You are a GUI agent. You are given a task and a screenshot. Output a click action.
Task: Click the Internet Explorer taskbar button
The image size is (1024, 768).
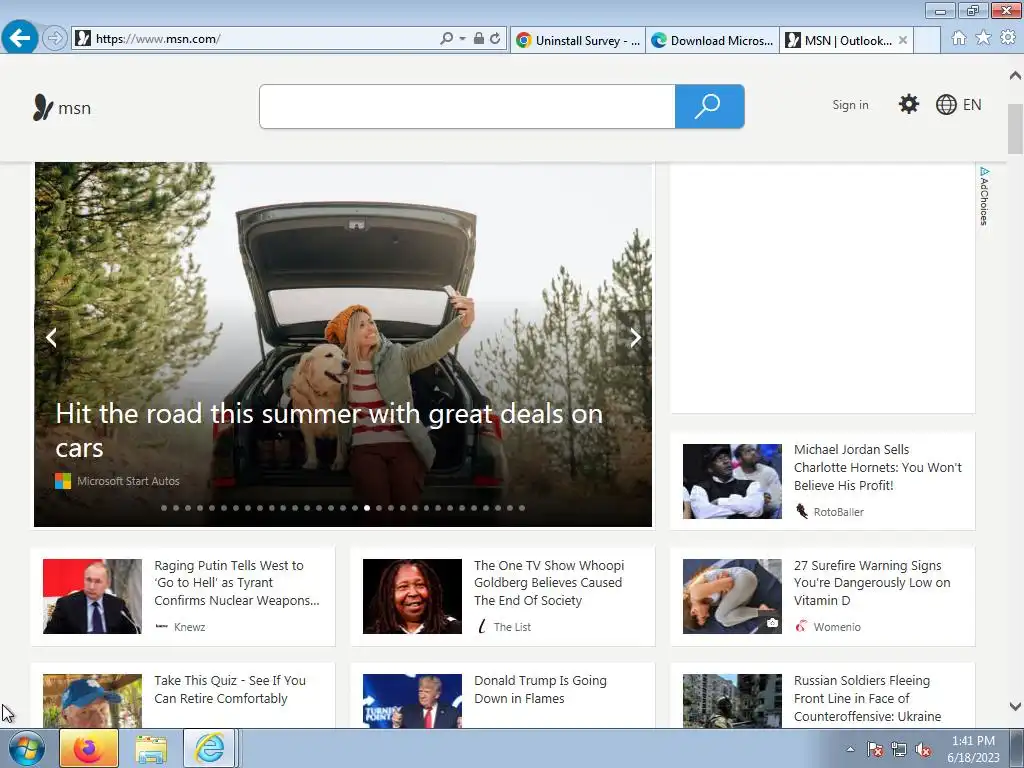click(x=209, y=748)
